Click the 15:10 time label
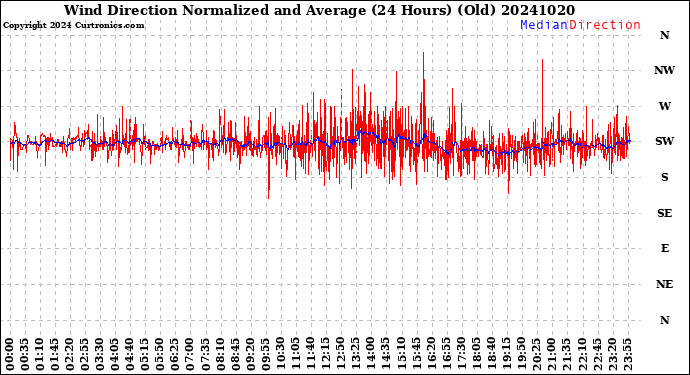The width and height of the screenshot is (690, 375). point(401,354)
